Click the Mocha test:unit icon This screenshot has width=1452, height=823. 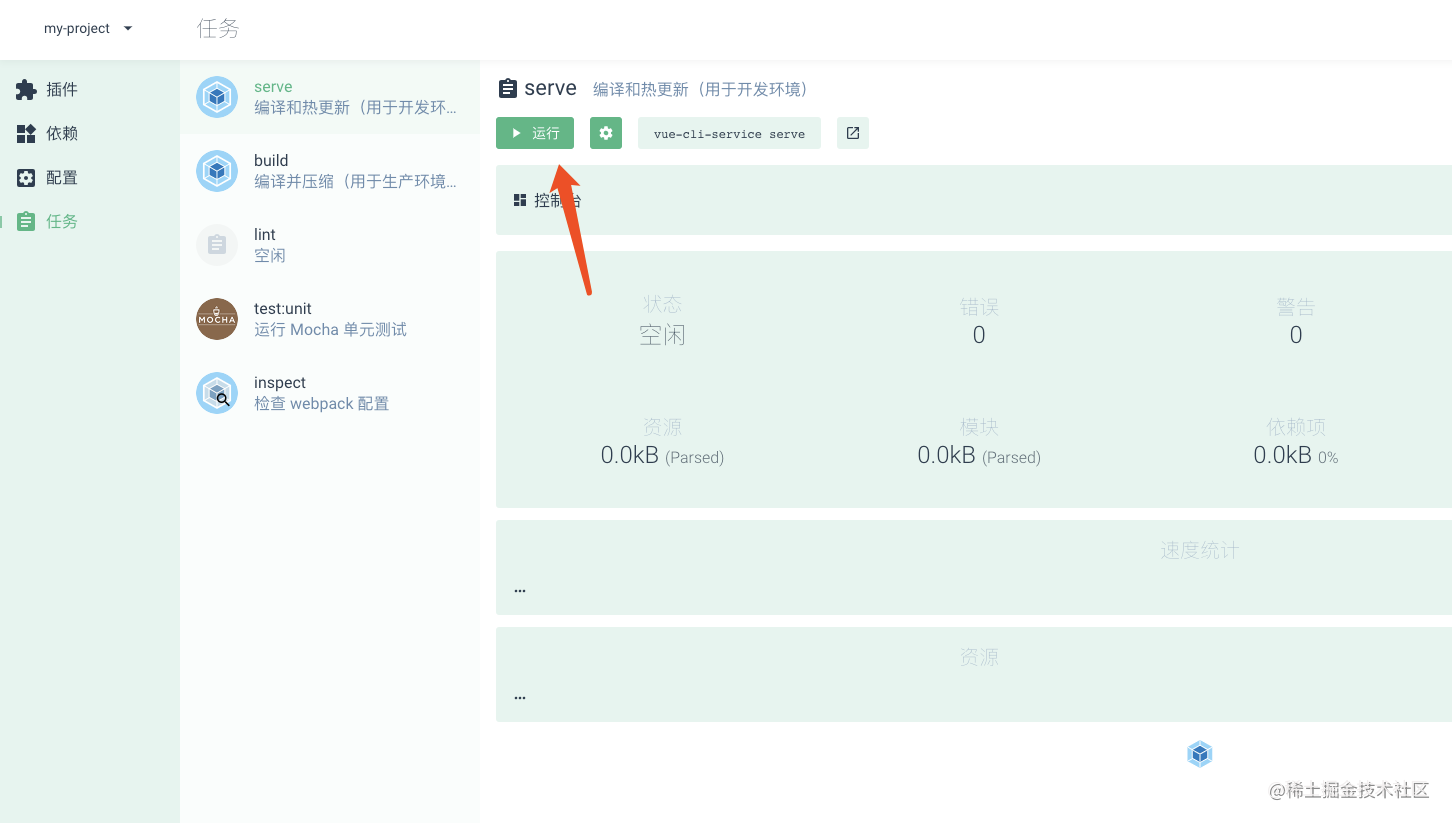point(217,319)
